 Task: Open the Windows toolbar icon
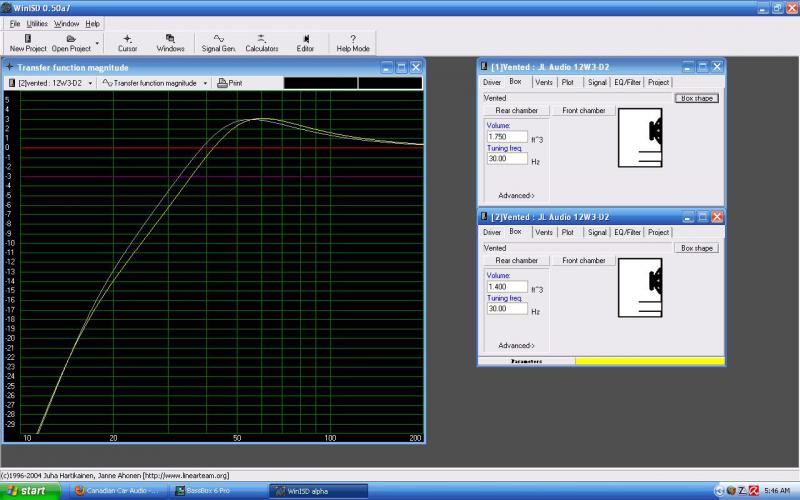tap(170, 39)
